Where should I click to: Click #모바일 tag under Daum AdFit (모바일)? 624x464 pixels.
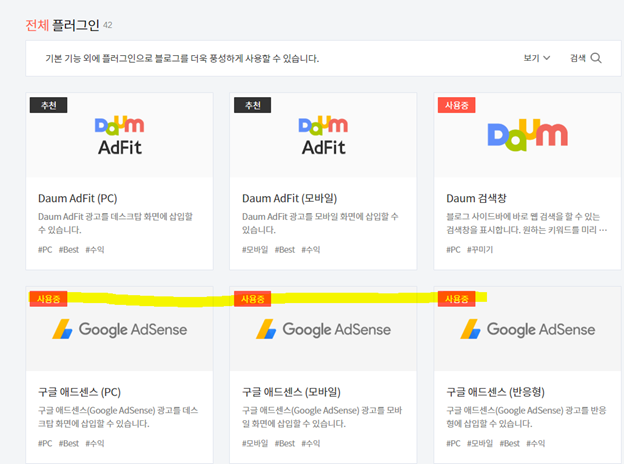[255, 250]
